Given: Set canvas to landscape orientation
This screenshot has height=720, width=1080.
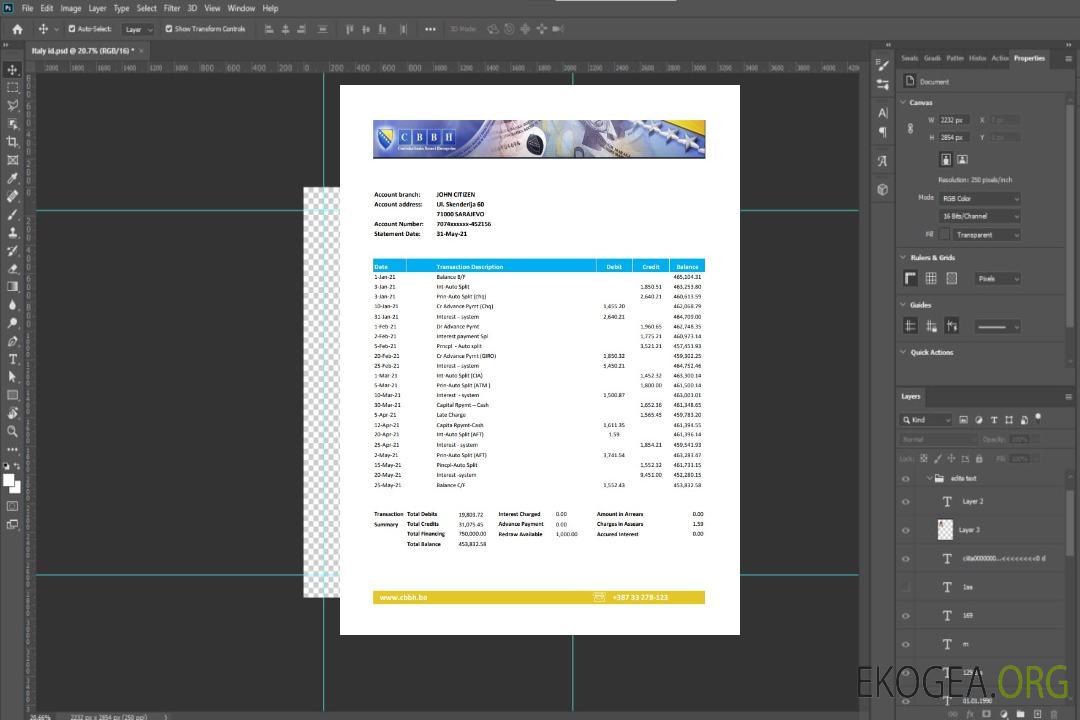Looking at the screenshot, I should 962,160.
